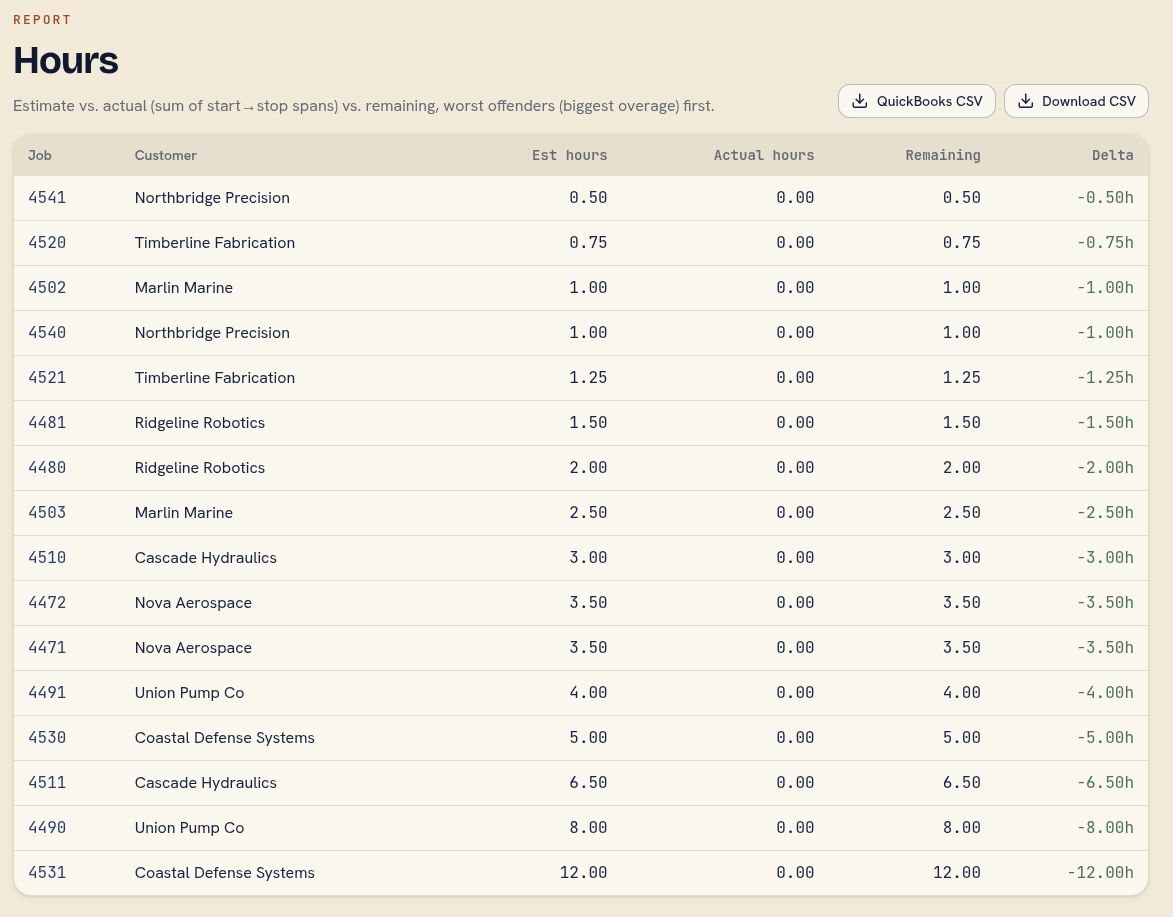Open job 4521 link
1173x917 pixels.
click(x=47, y=378)
